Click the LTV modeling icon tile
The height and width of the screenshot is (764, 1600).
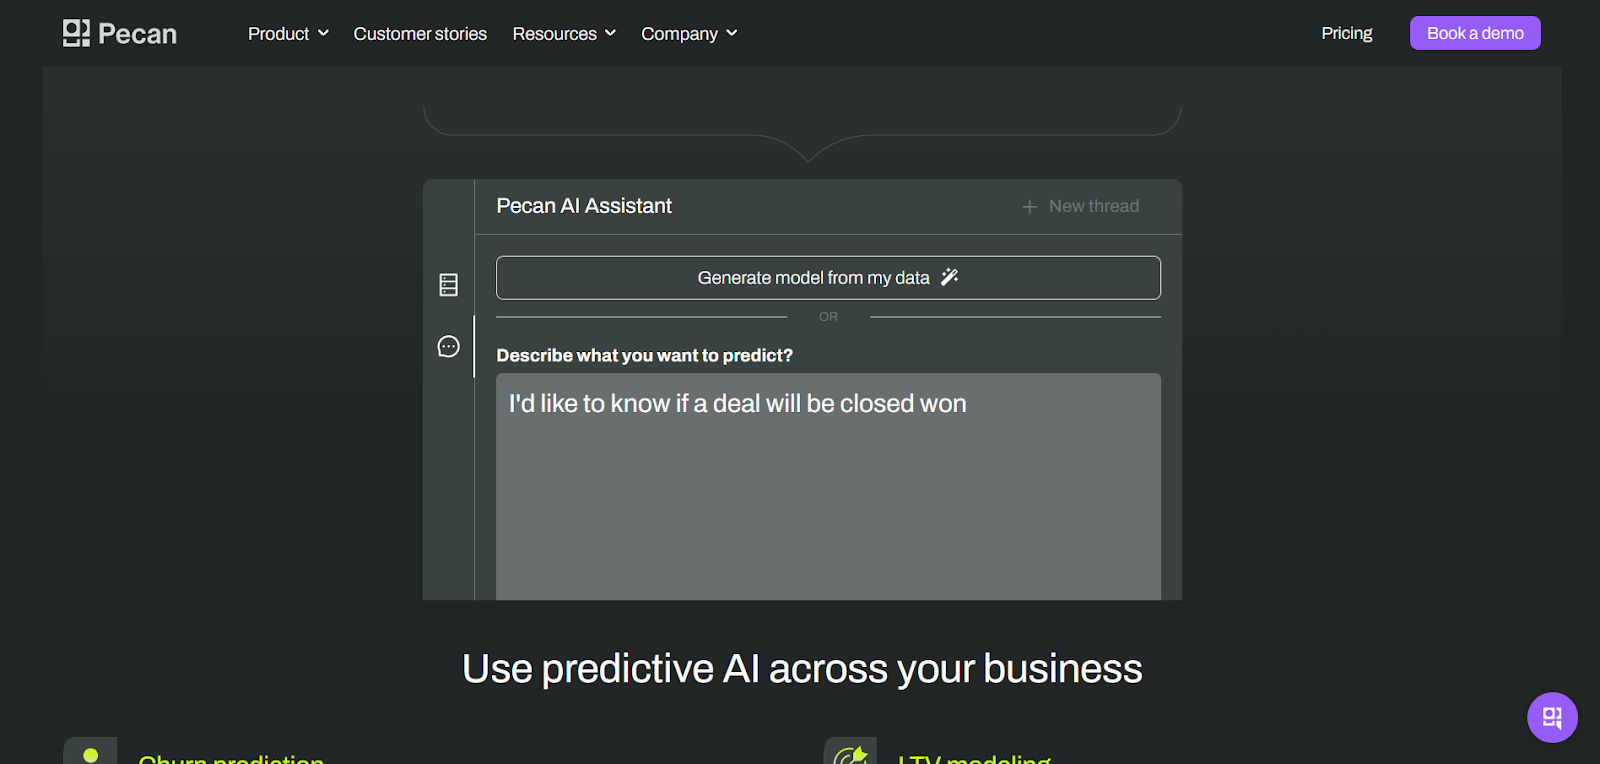tap(850, 751)
